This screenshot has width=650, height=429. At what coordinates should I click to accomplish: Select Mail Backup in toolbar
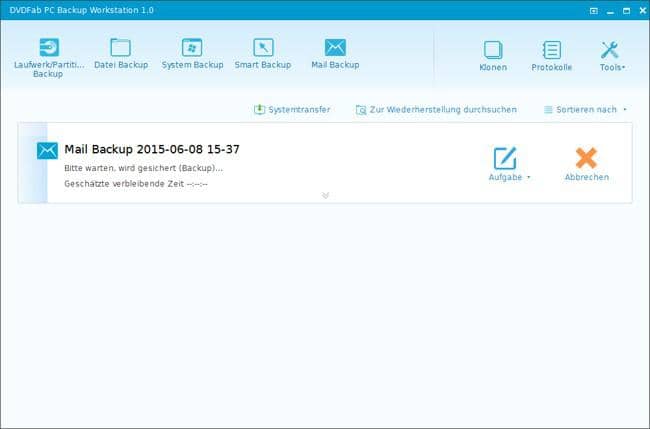(x=335, y=53)
